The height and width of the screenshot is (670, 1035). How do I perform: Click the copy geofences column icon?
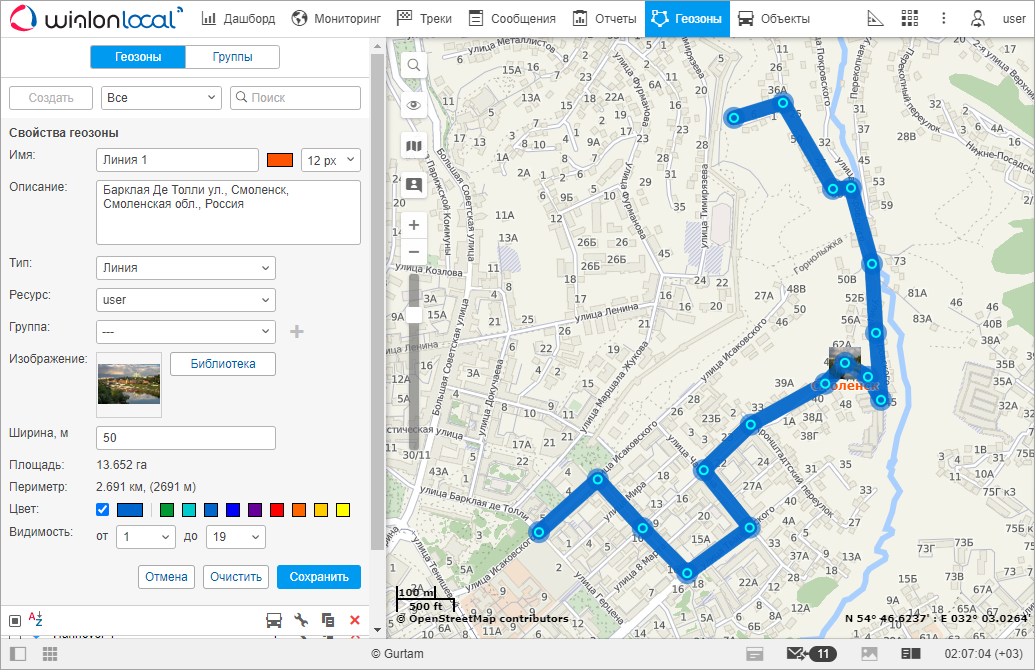(327, 620)
